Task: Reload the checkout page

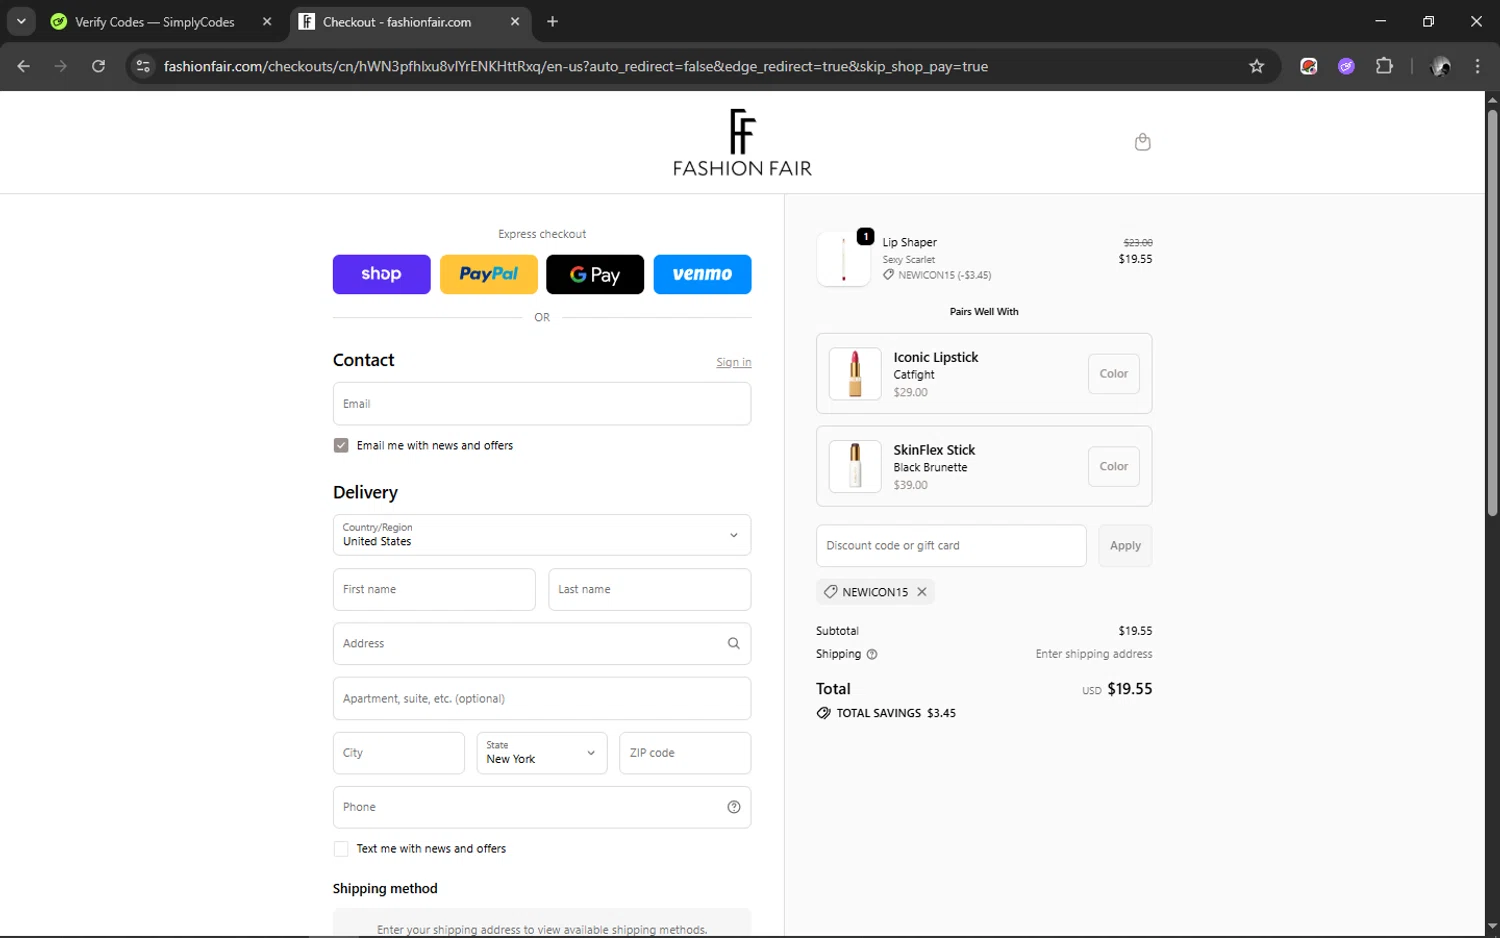Action: 98,66
